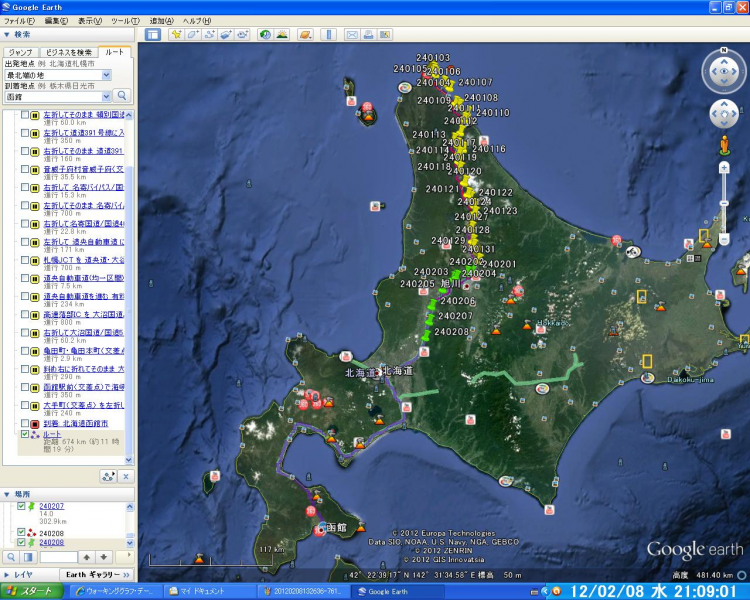Click the Street View pegman icon
The width and height of the screenshot is (750, 600).
(724, 145)
